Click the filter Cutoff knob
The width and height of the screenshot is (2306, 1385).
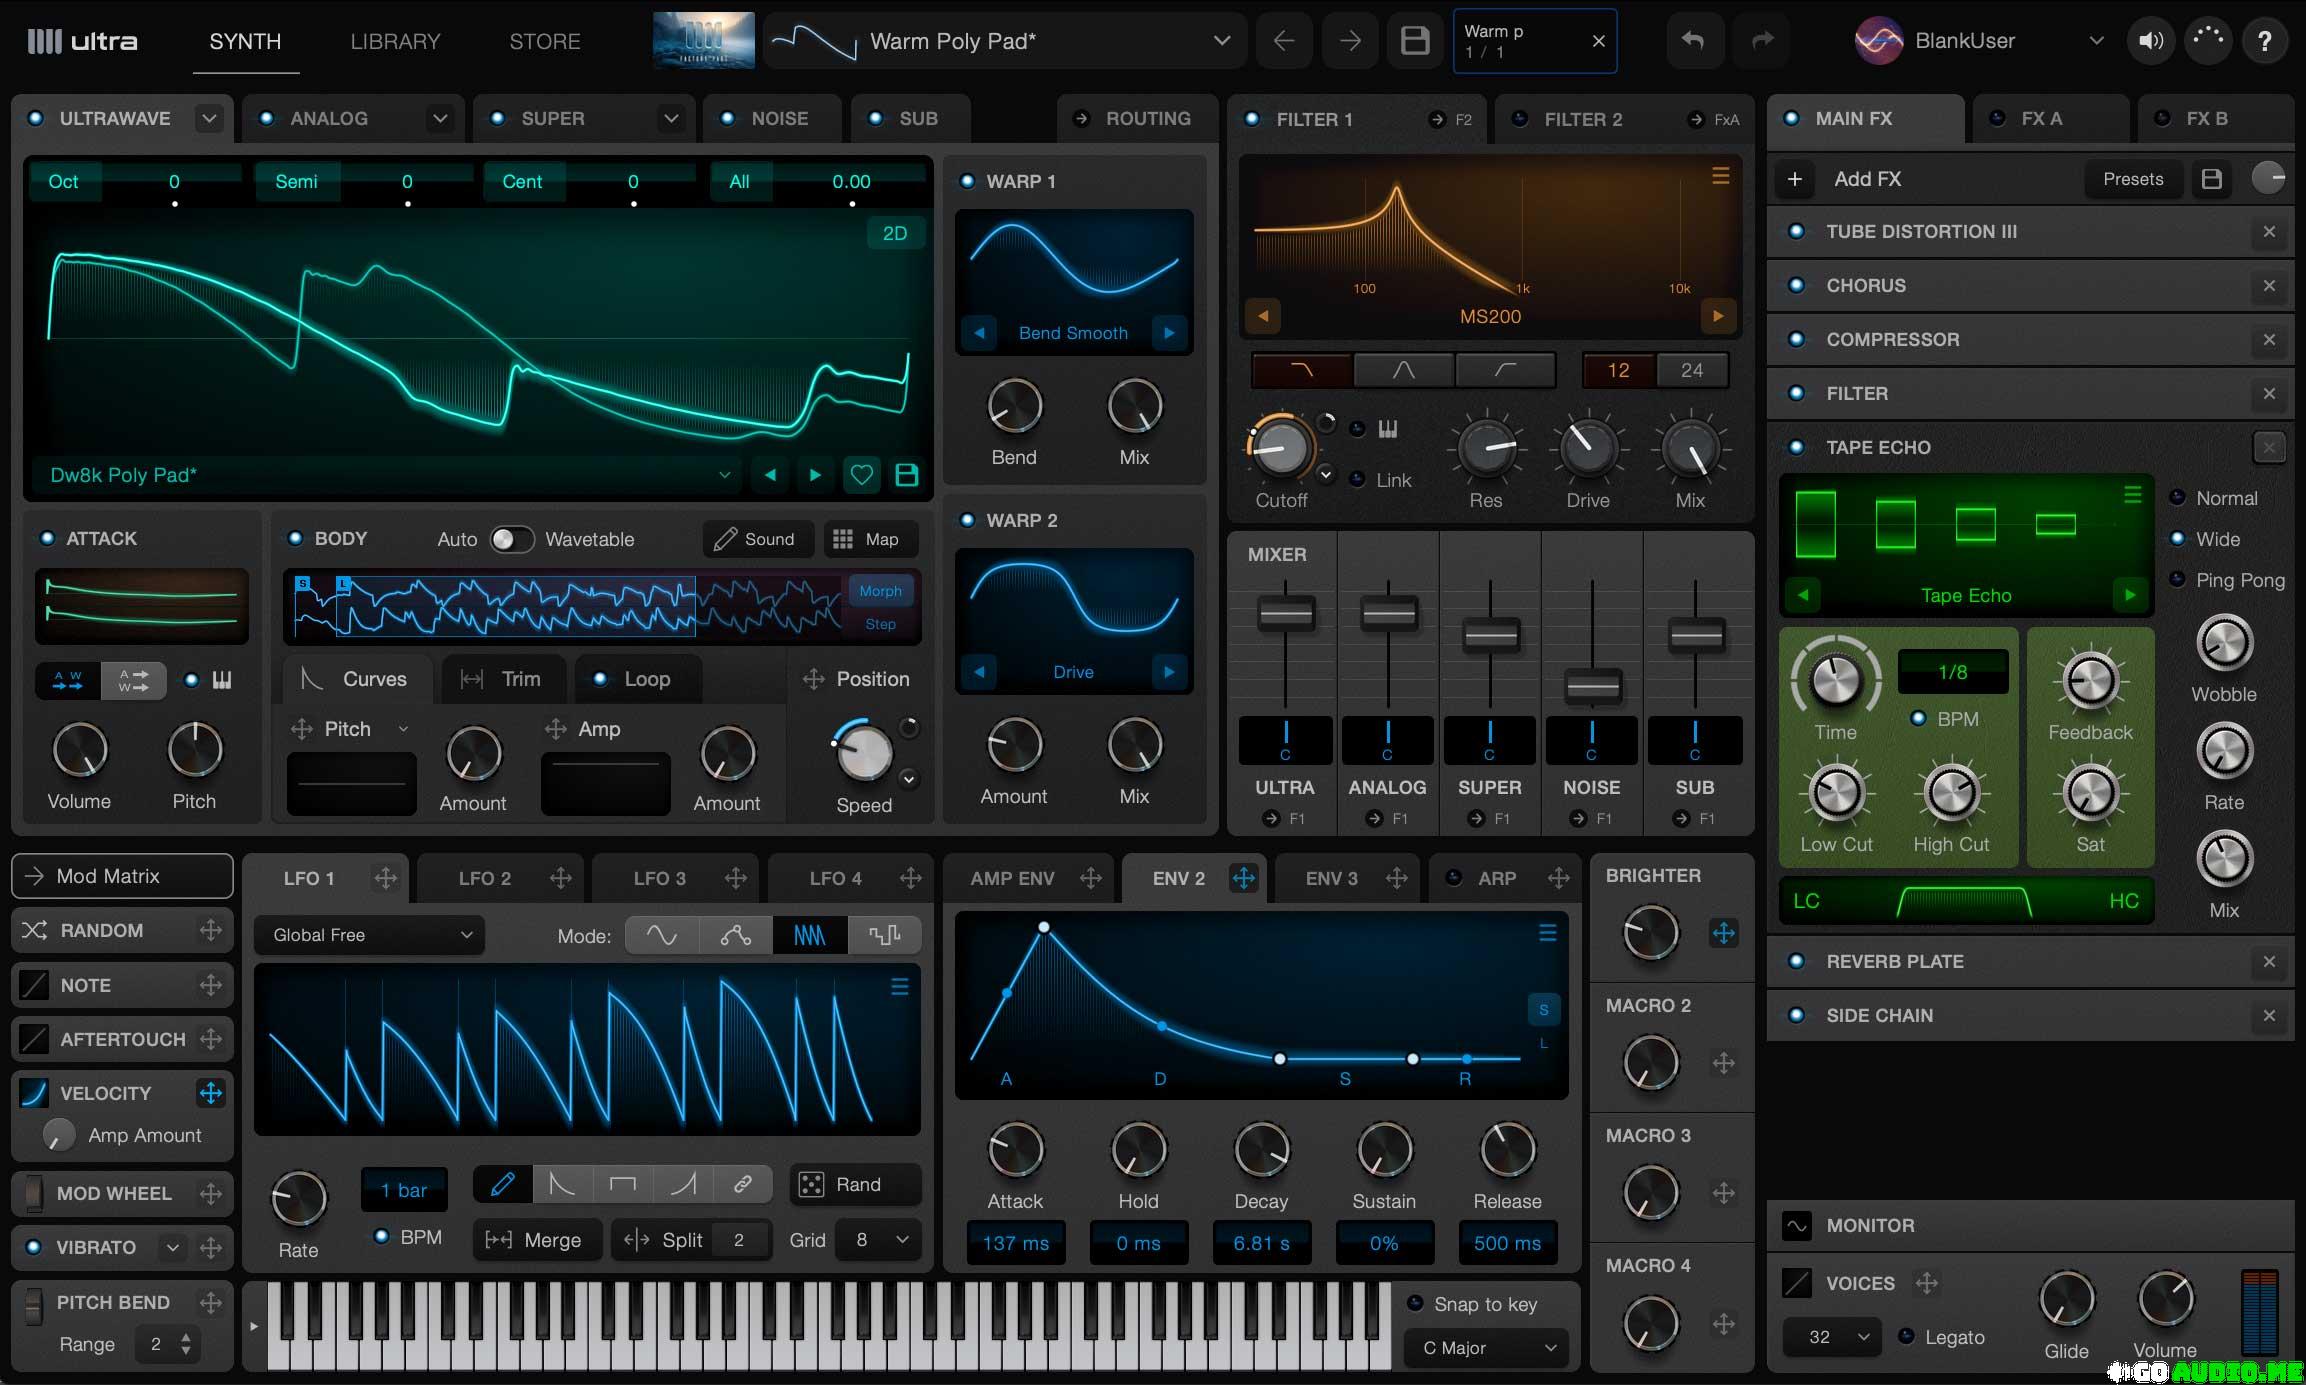tap(1280, 447)
